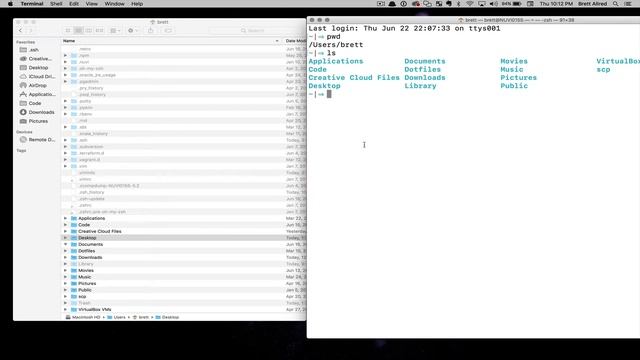Select iCloud Drive in Finder sidebar

(x=37, y=77)
